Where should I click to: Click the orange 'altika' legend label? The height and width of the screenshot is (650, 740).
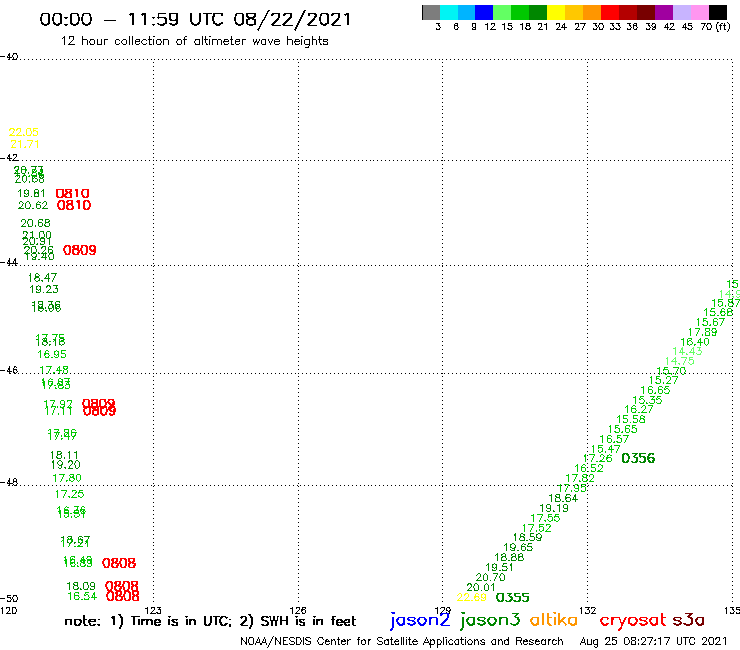click(x=554, y=619)
